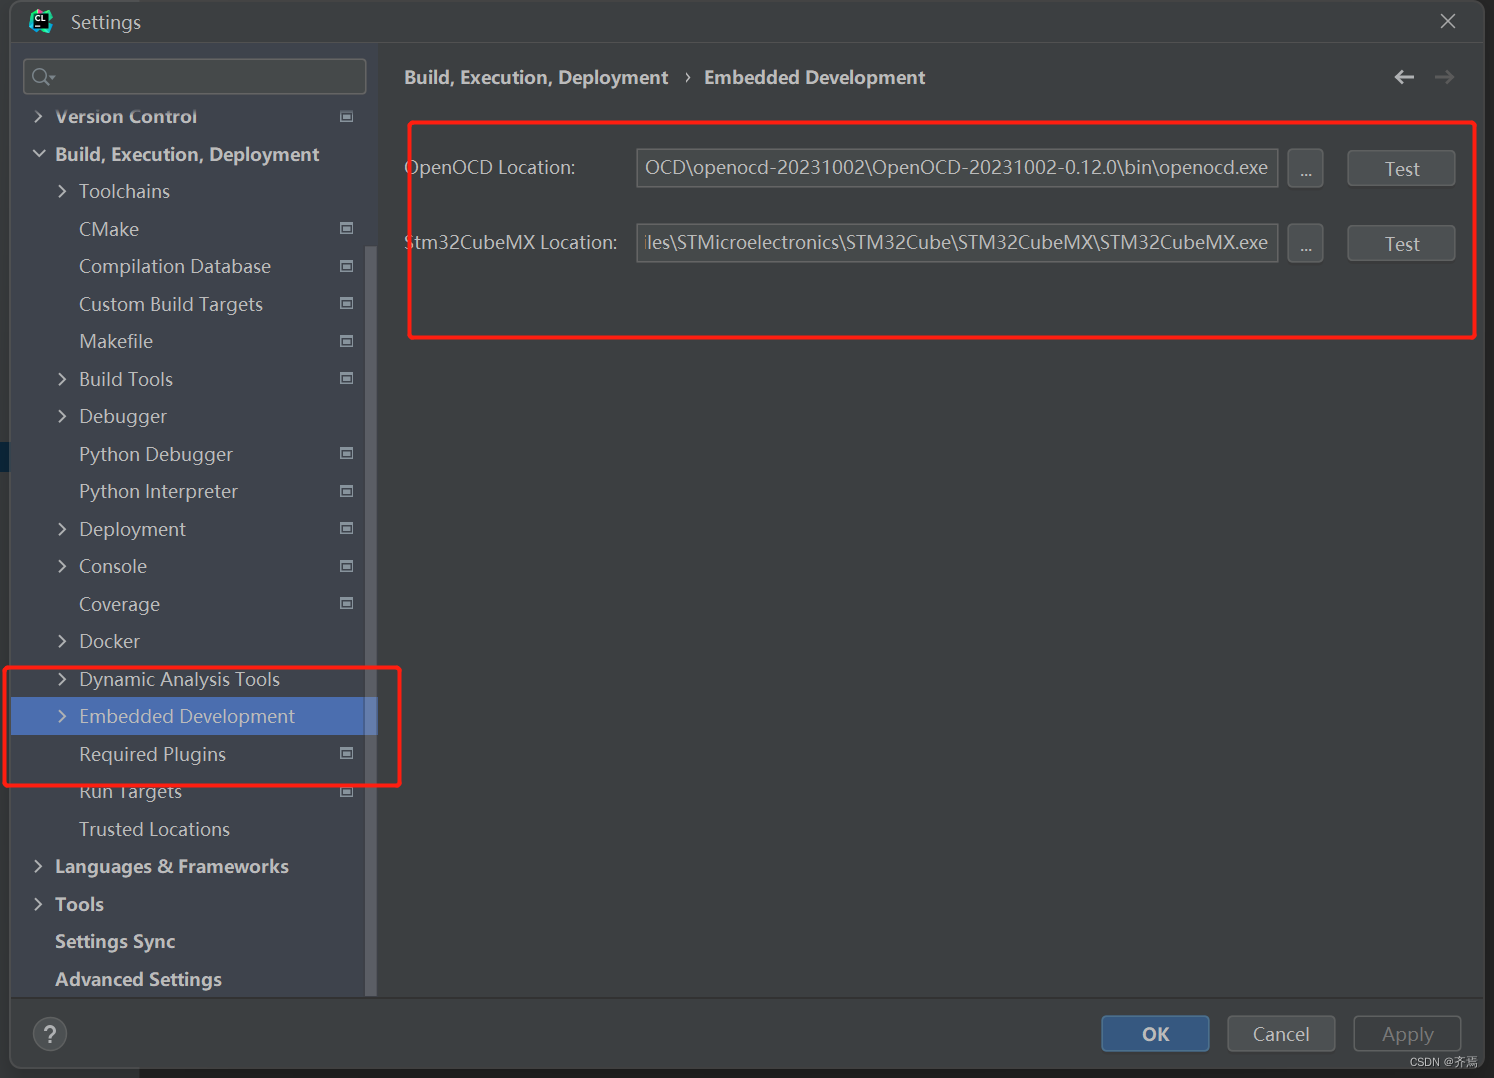The image size is (1494, 1078).
Task: Click Build, Execution, Deployment breadcrumb
Action: (x=536, y=77)
